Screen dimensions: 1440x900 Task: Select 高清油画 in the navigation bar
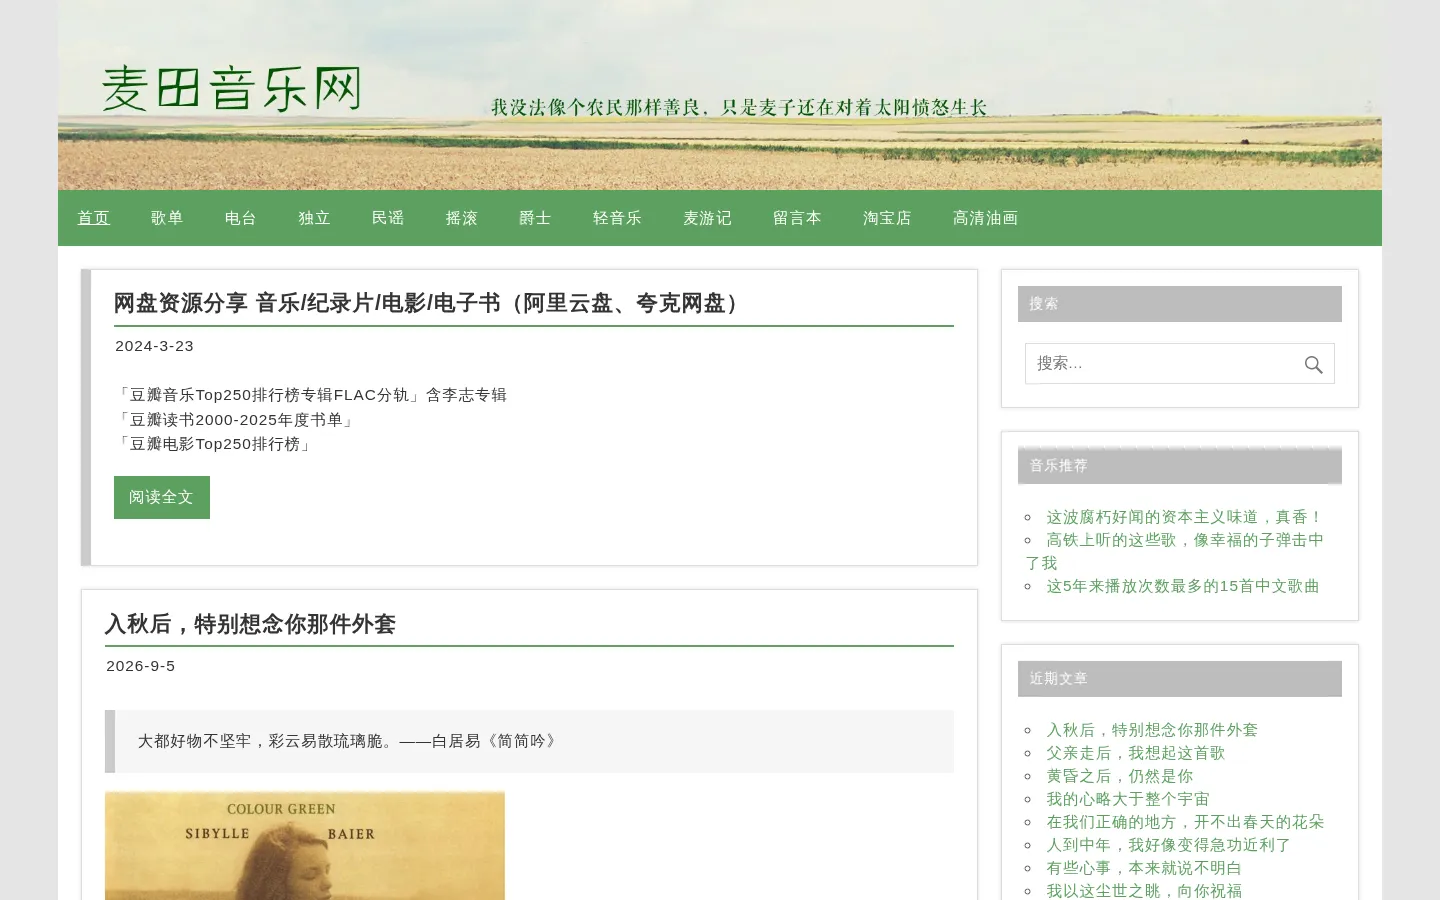click(x=986, y=218)
